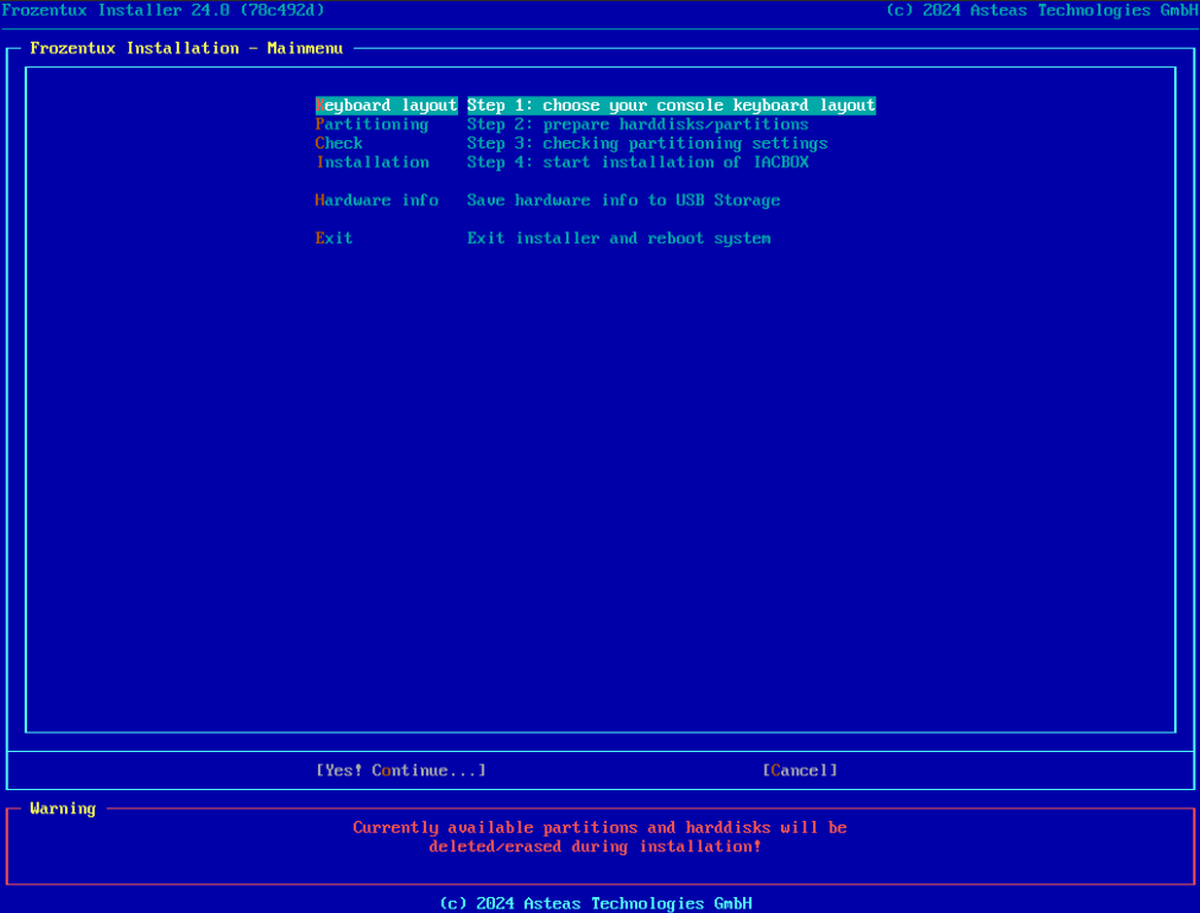1200x913 pixels.
Task: Choose the Partitioning menu option
Action: (x=372, y=124)
